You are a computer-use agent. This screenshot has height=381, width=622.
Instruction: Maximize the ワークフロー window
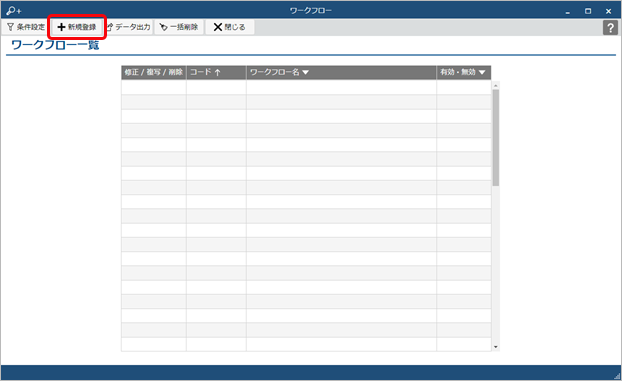click(x=588, y=11)
